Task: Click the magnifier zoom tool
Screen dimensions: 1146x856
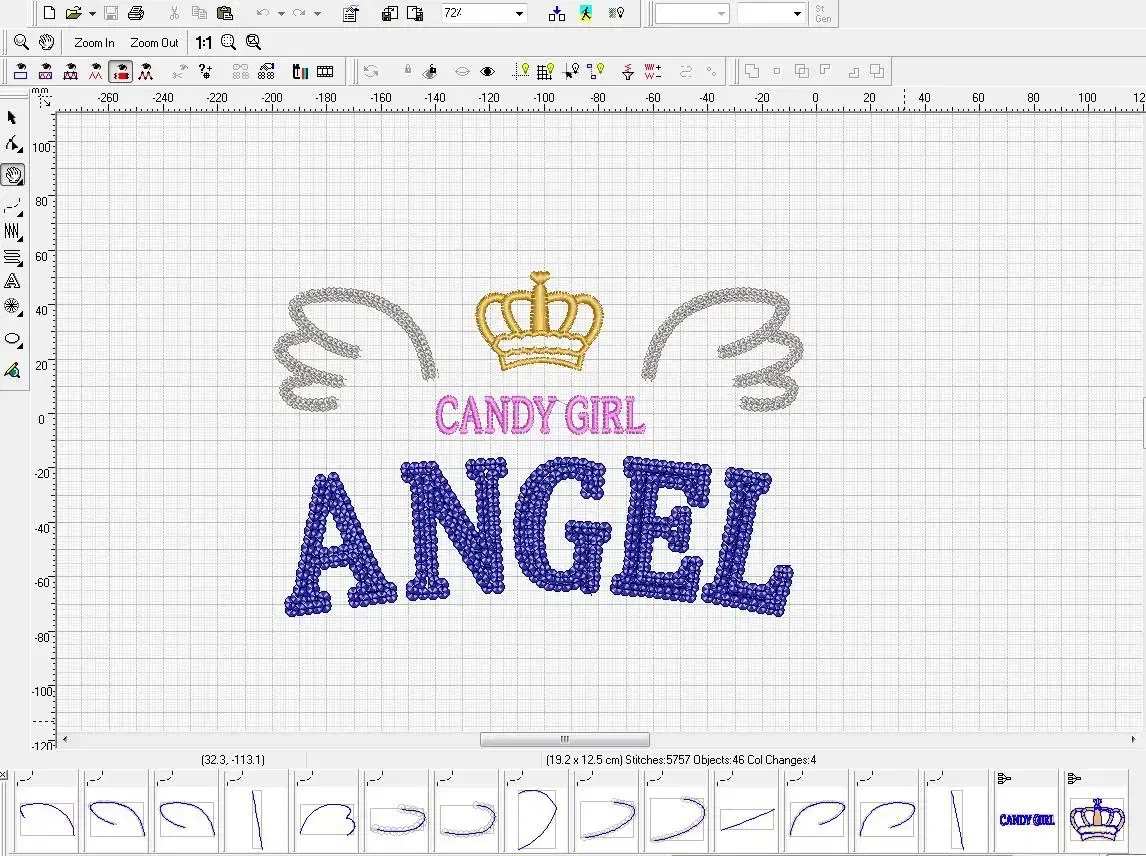Action: [x=21, y=43]
